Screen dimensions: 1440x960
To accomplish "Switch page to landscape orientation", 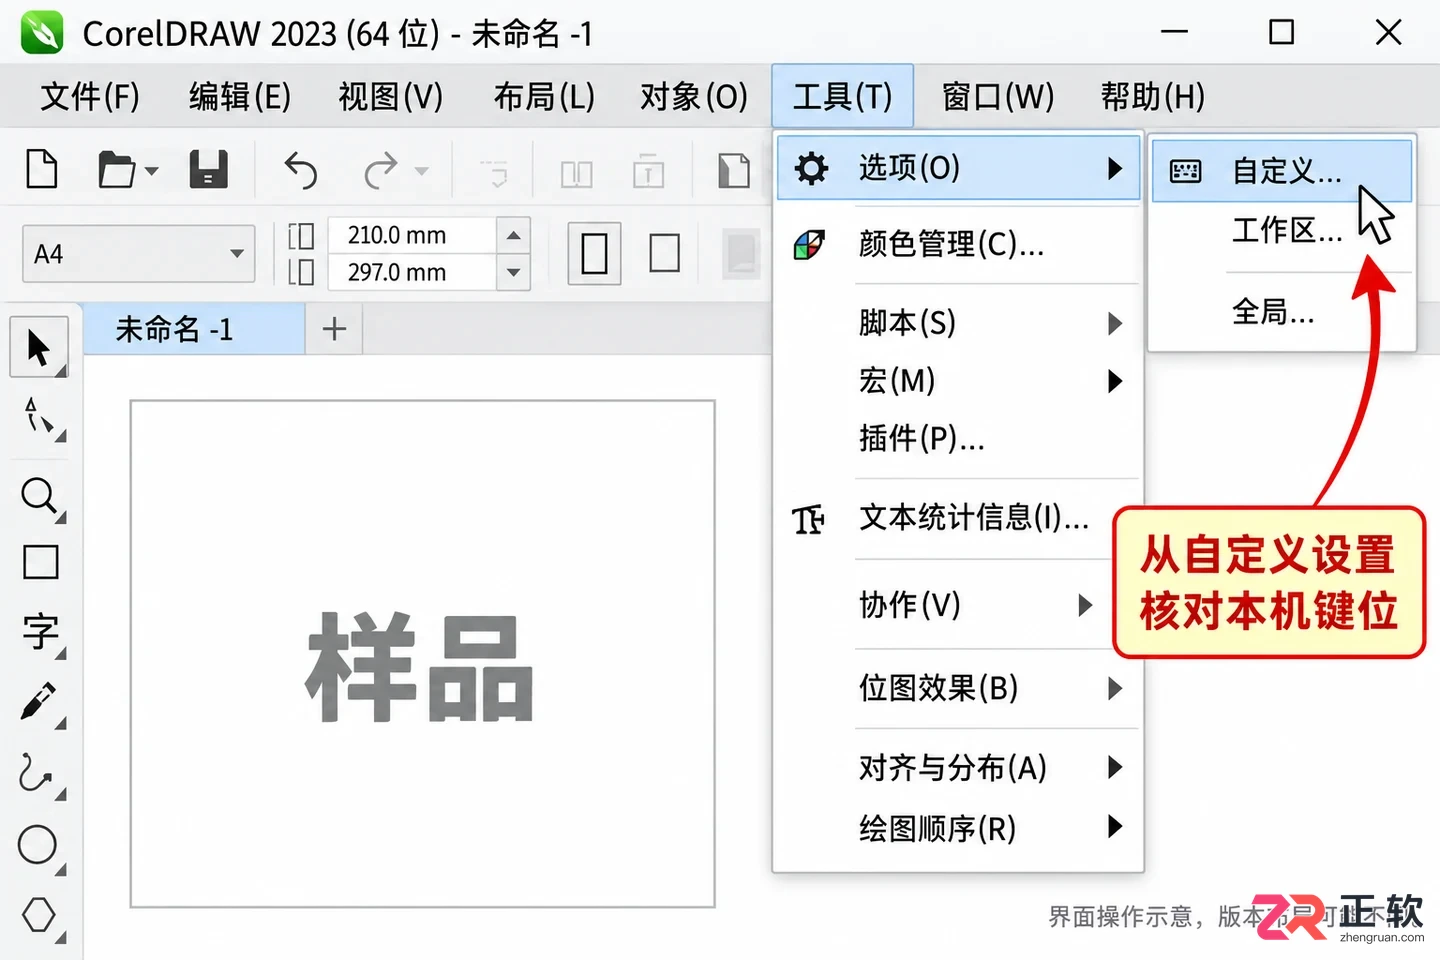I will (665, 253).
